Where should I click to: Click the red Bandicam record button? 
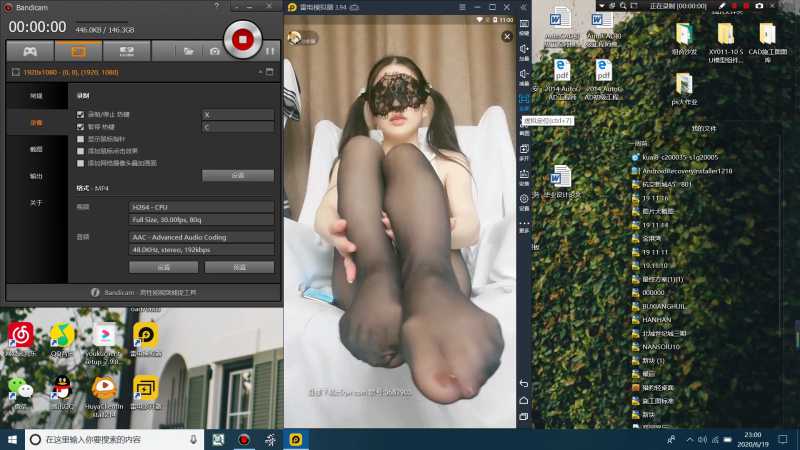[x=243, y=40]
